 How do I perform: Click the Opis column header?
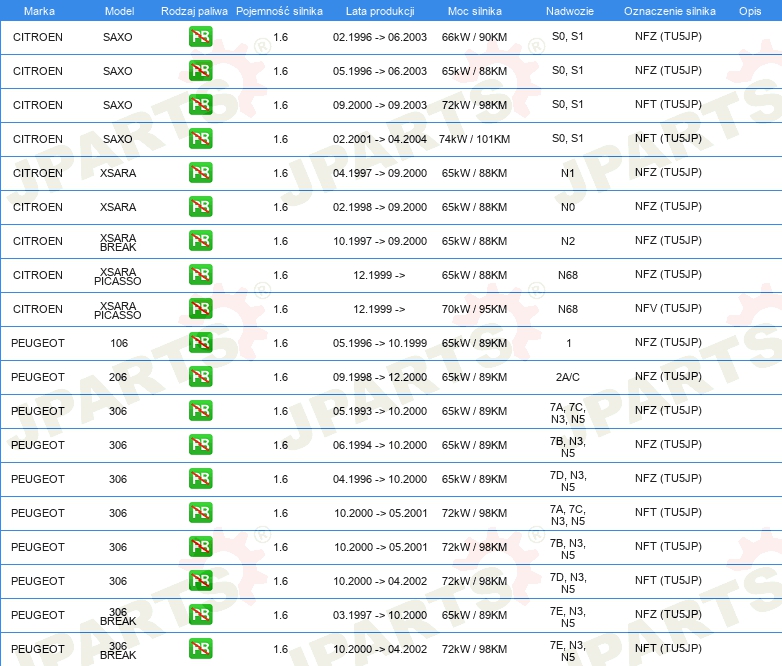click(750, 11)
